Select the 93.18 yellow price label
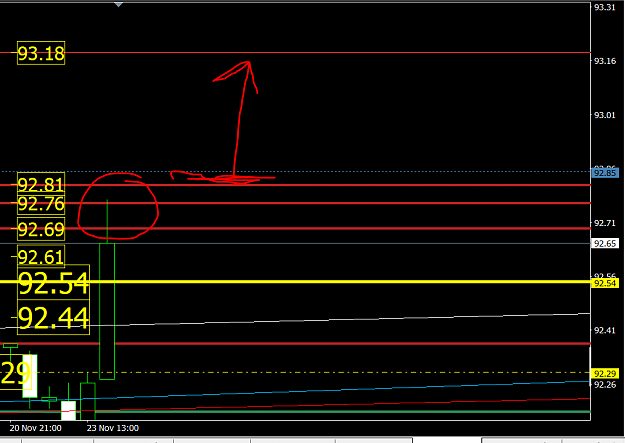 click(x=41, y=53)
